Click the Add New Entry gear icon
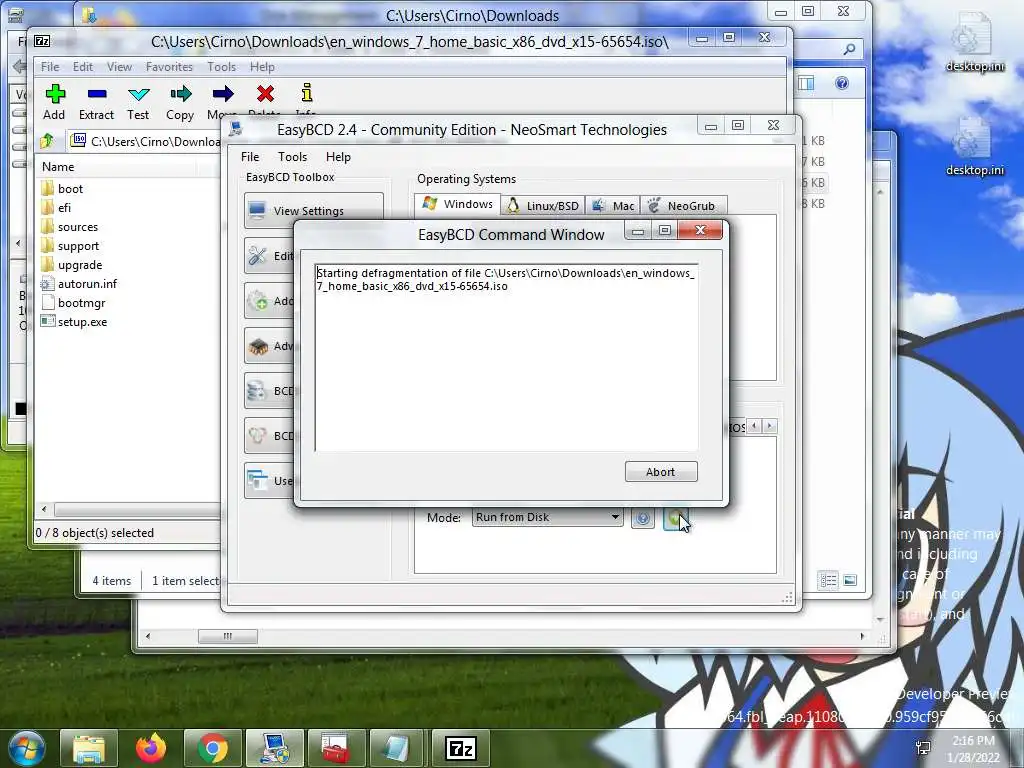This screenshot has height=768, width=1024. pos(257,301)
